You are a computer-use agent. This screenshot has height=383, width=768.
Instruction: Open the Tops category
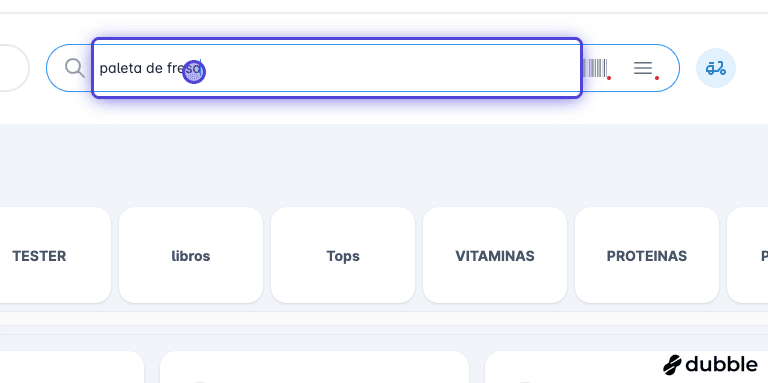(x=343, y=255)
